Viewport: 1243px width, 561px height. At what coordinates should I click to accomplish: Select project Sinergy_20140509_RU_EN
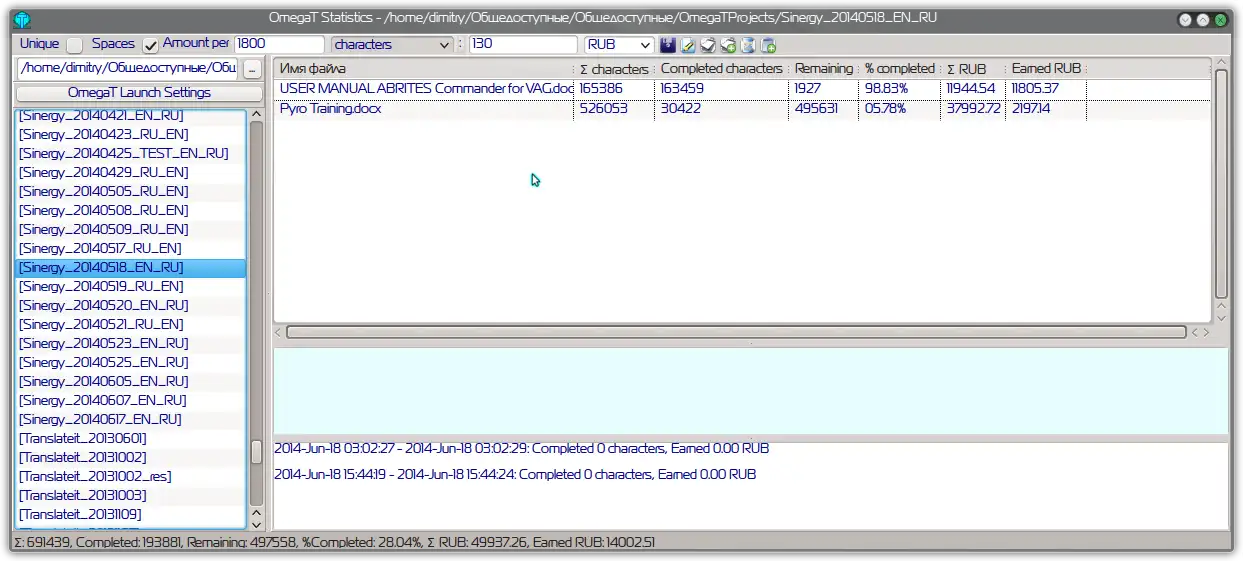[131, 229]
